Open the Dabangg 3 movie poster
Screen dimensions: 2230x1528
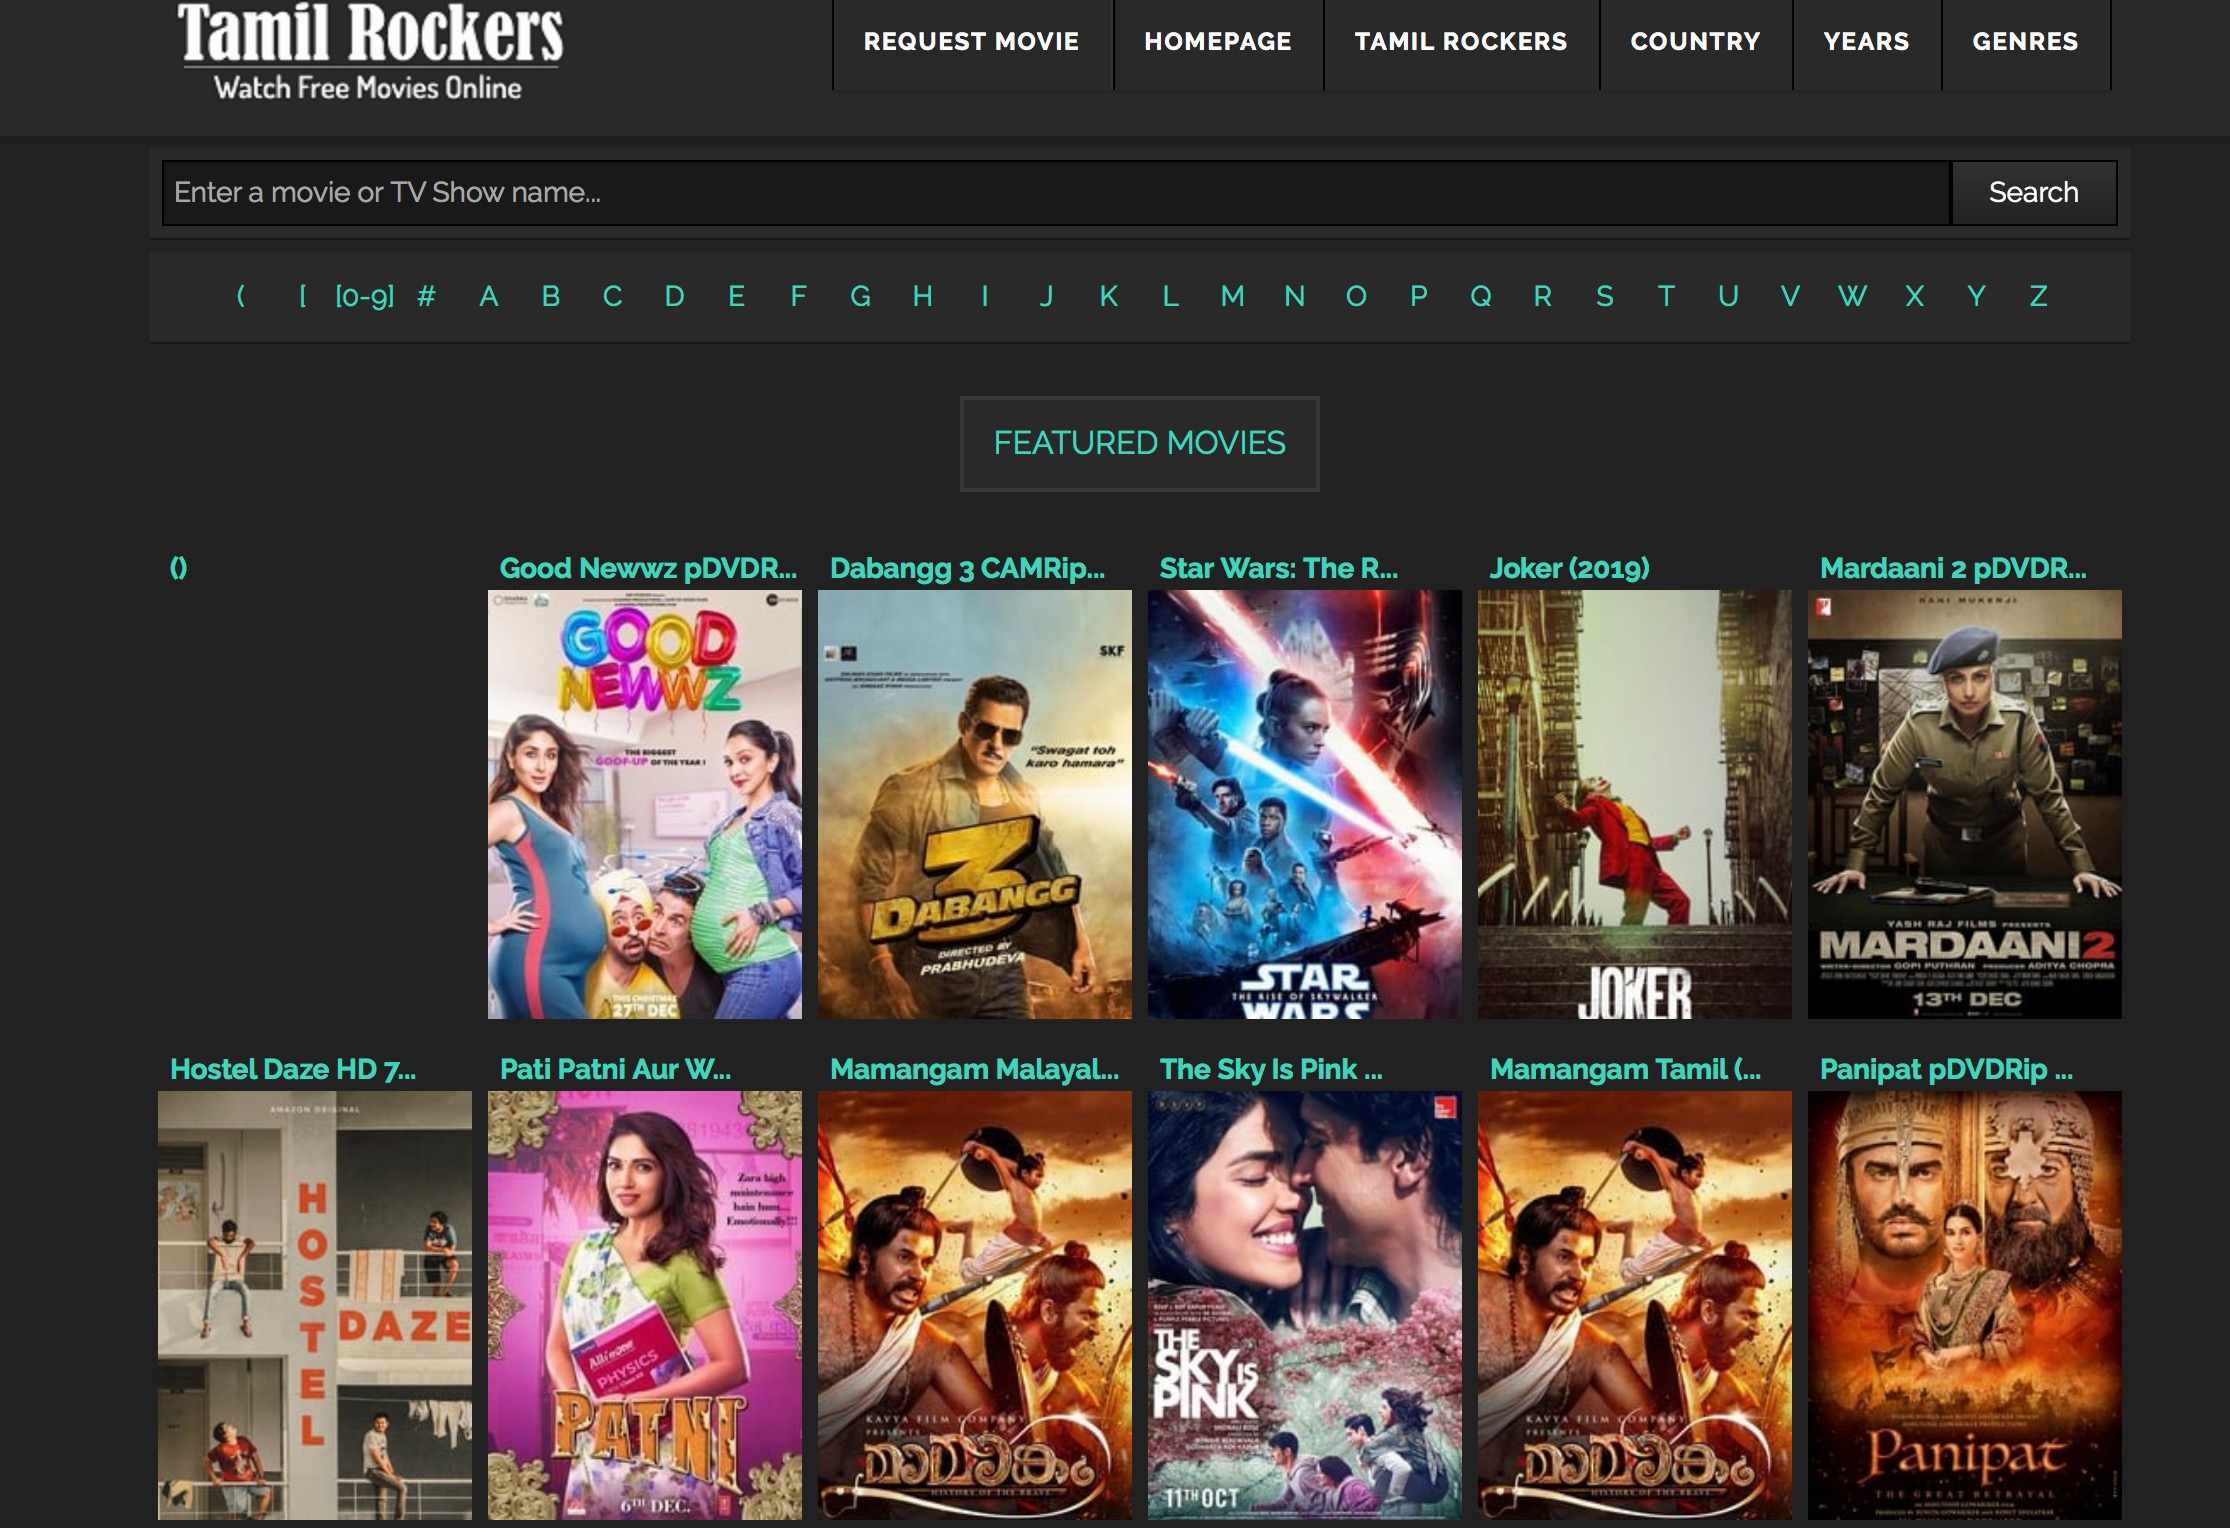point(974,804)
